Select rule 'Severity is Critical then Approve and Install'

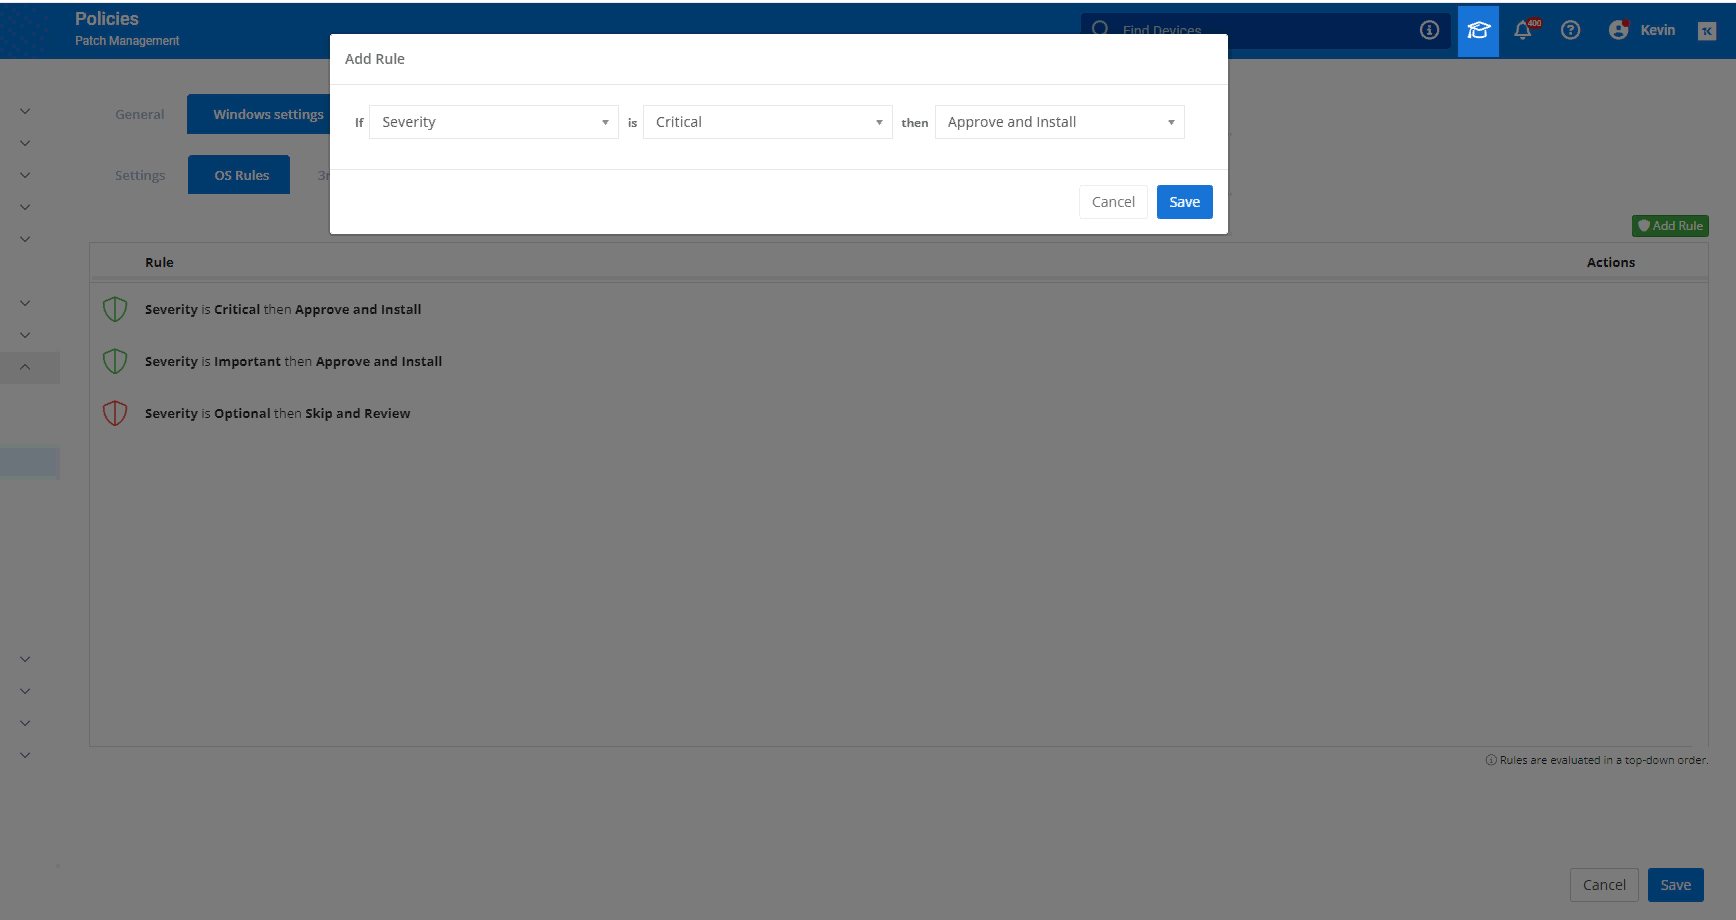pos(283,310)
